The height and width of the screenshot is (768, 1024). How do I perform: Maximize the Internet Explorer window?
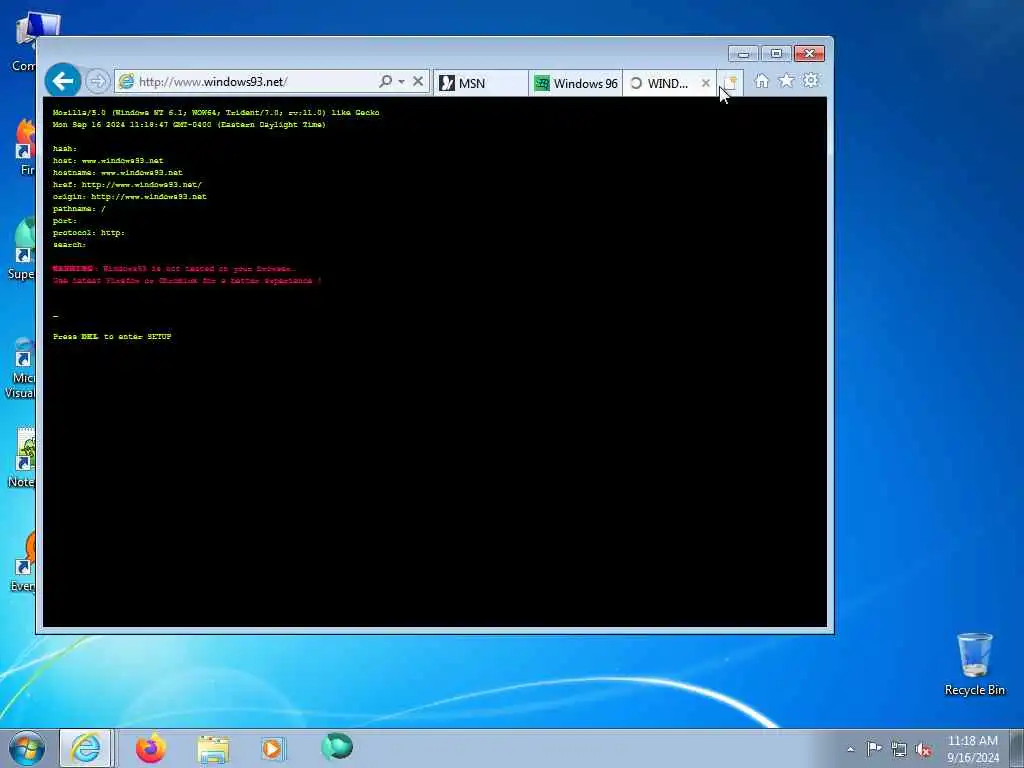[x=776, y=54]
